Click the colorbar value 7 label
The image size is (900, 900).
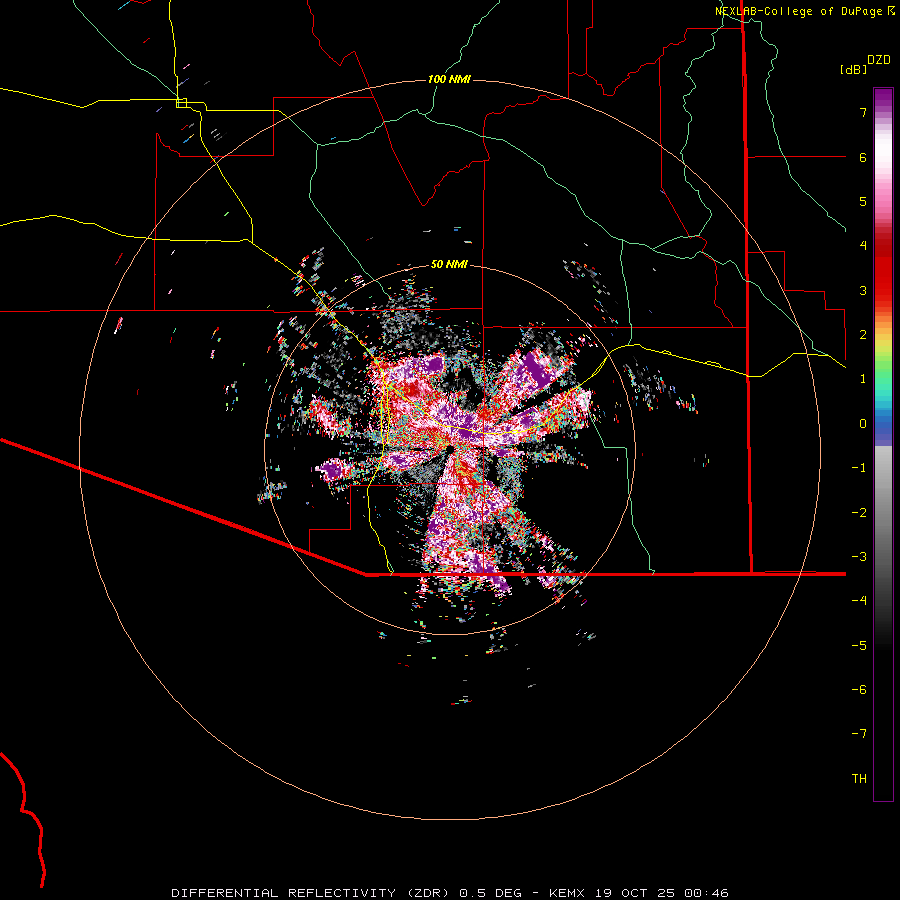tap(863, 112)
